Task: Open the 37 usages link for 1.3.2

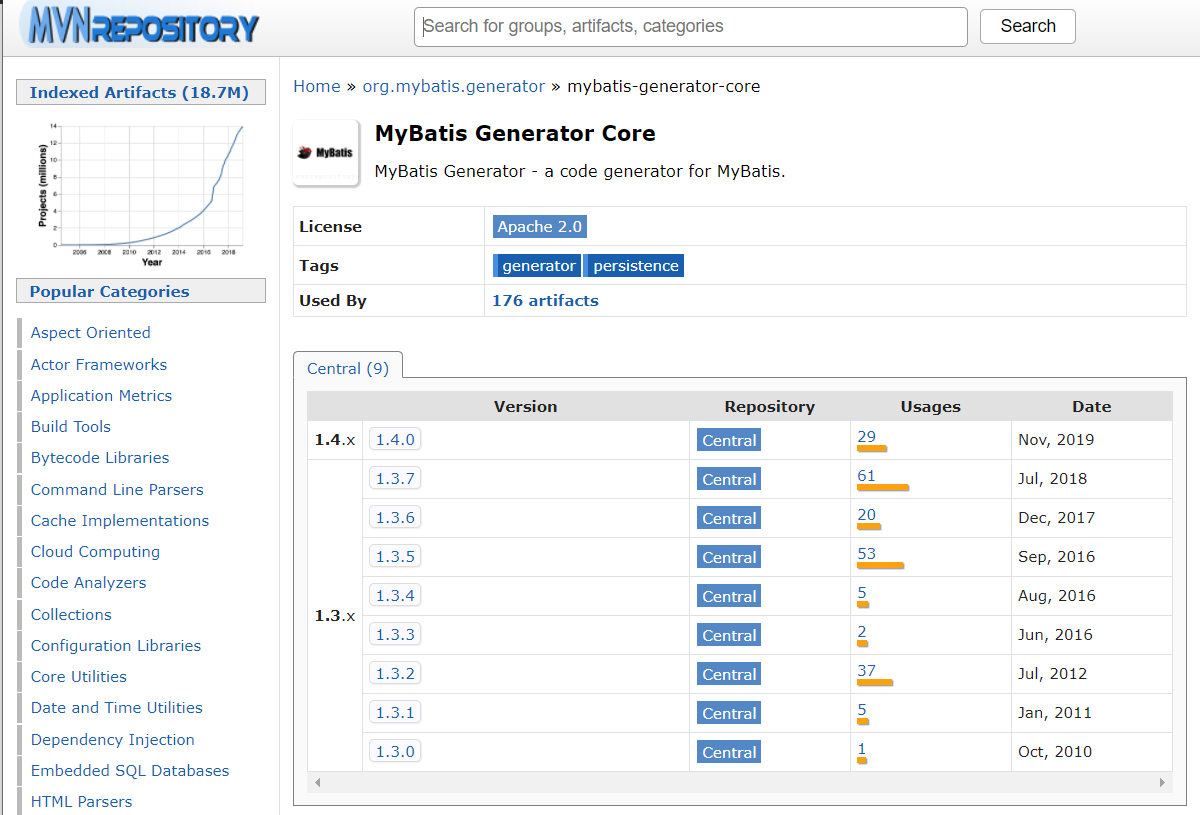Action: [x=866, y=670]
